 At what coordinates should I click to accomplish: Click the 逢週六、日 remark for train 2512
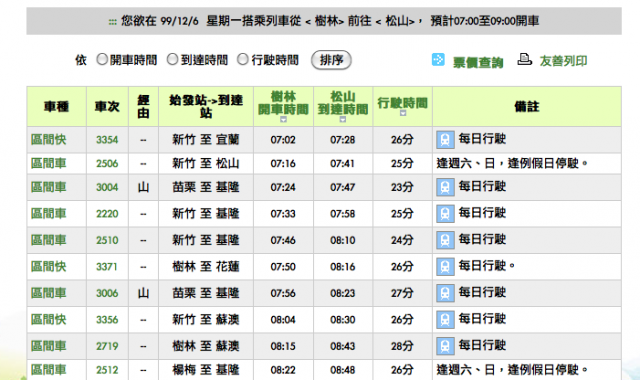(512, 370)
